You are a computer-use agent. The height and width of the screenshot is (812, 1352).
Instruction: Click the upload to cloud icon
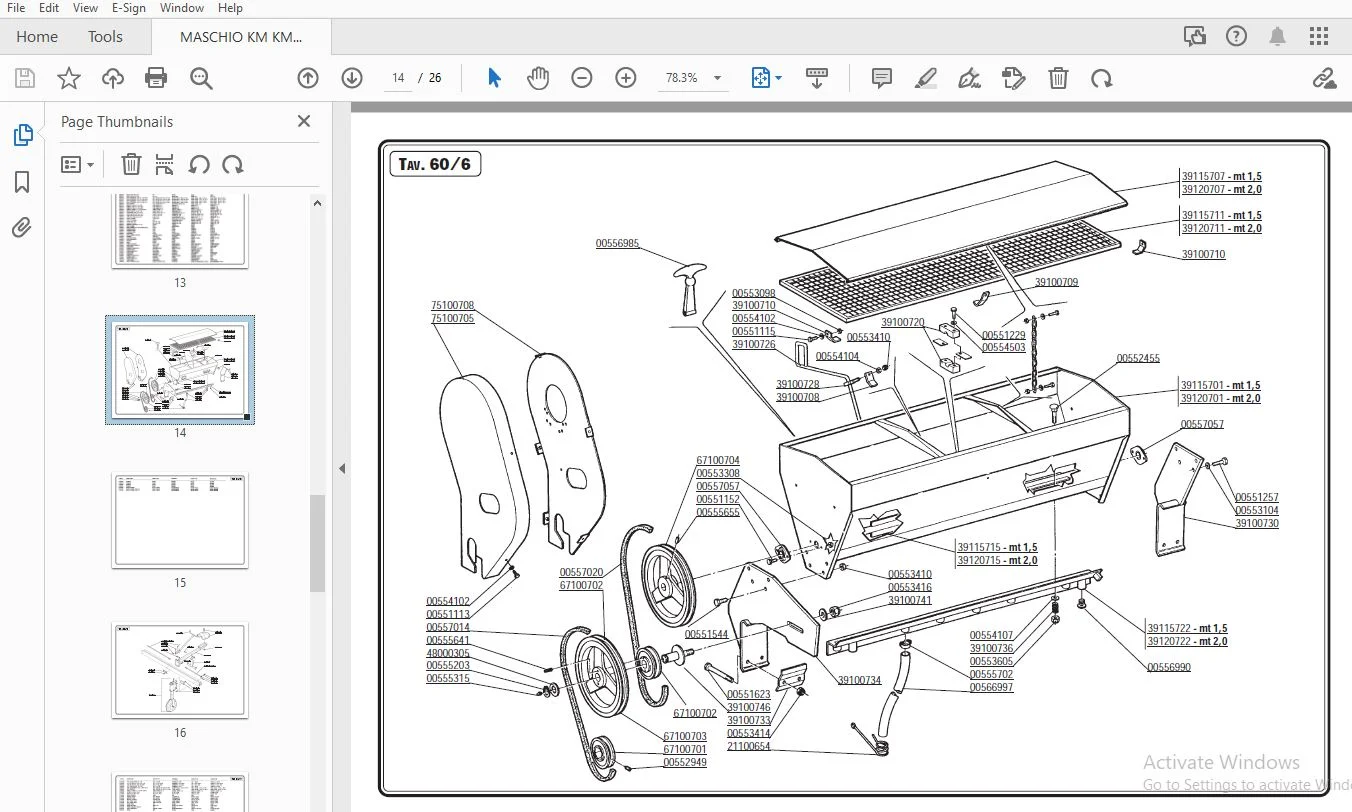pyautogui.click(x=113, y=78)
